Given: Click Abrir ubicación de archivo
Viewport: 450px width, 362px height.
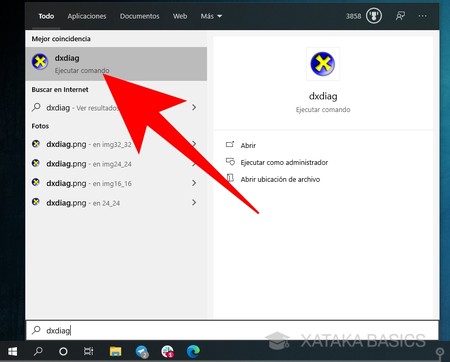Looking at the screenshot, I should pos(280,179).
